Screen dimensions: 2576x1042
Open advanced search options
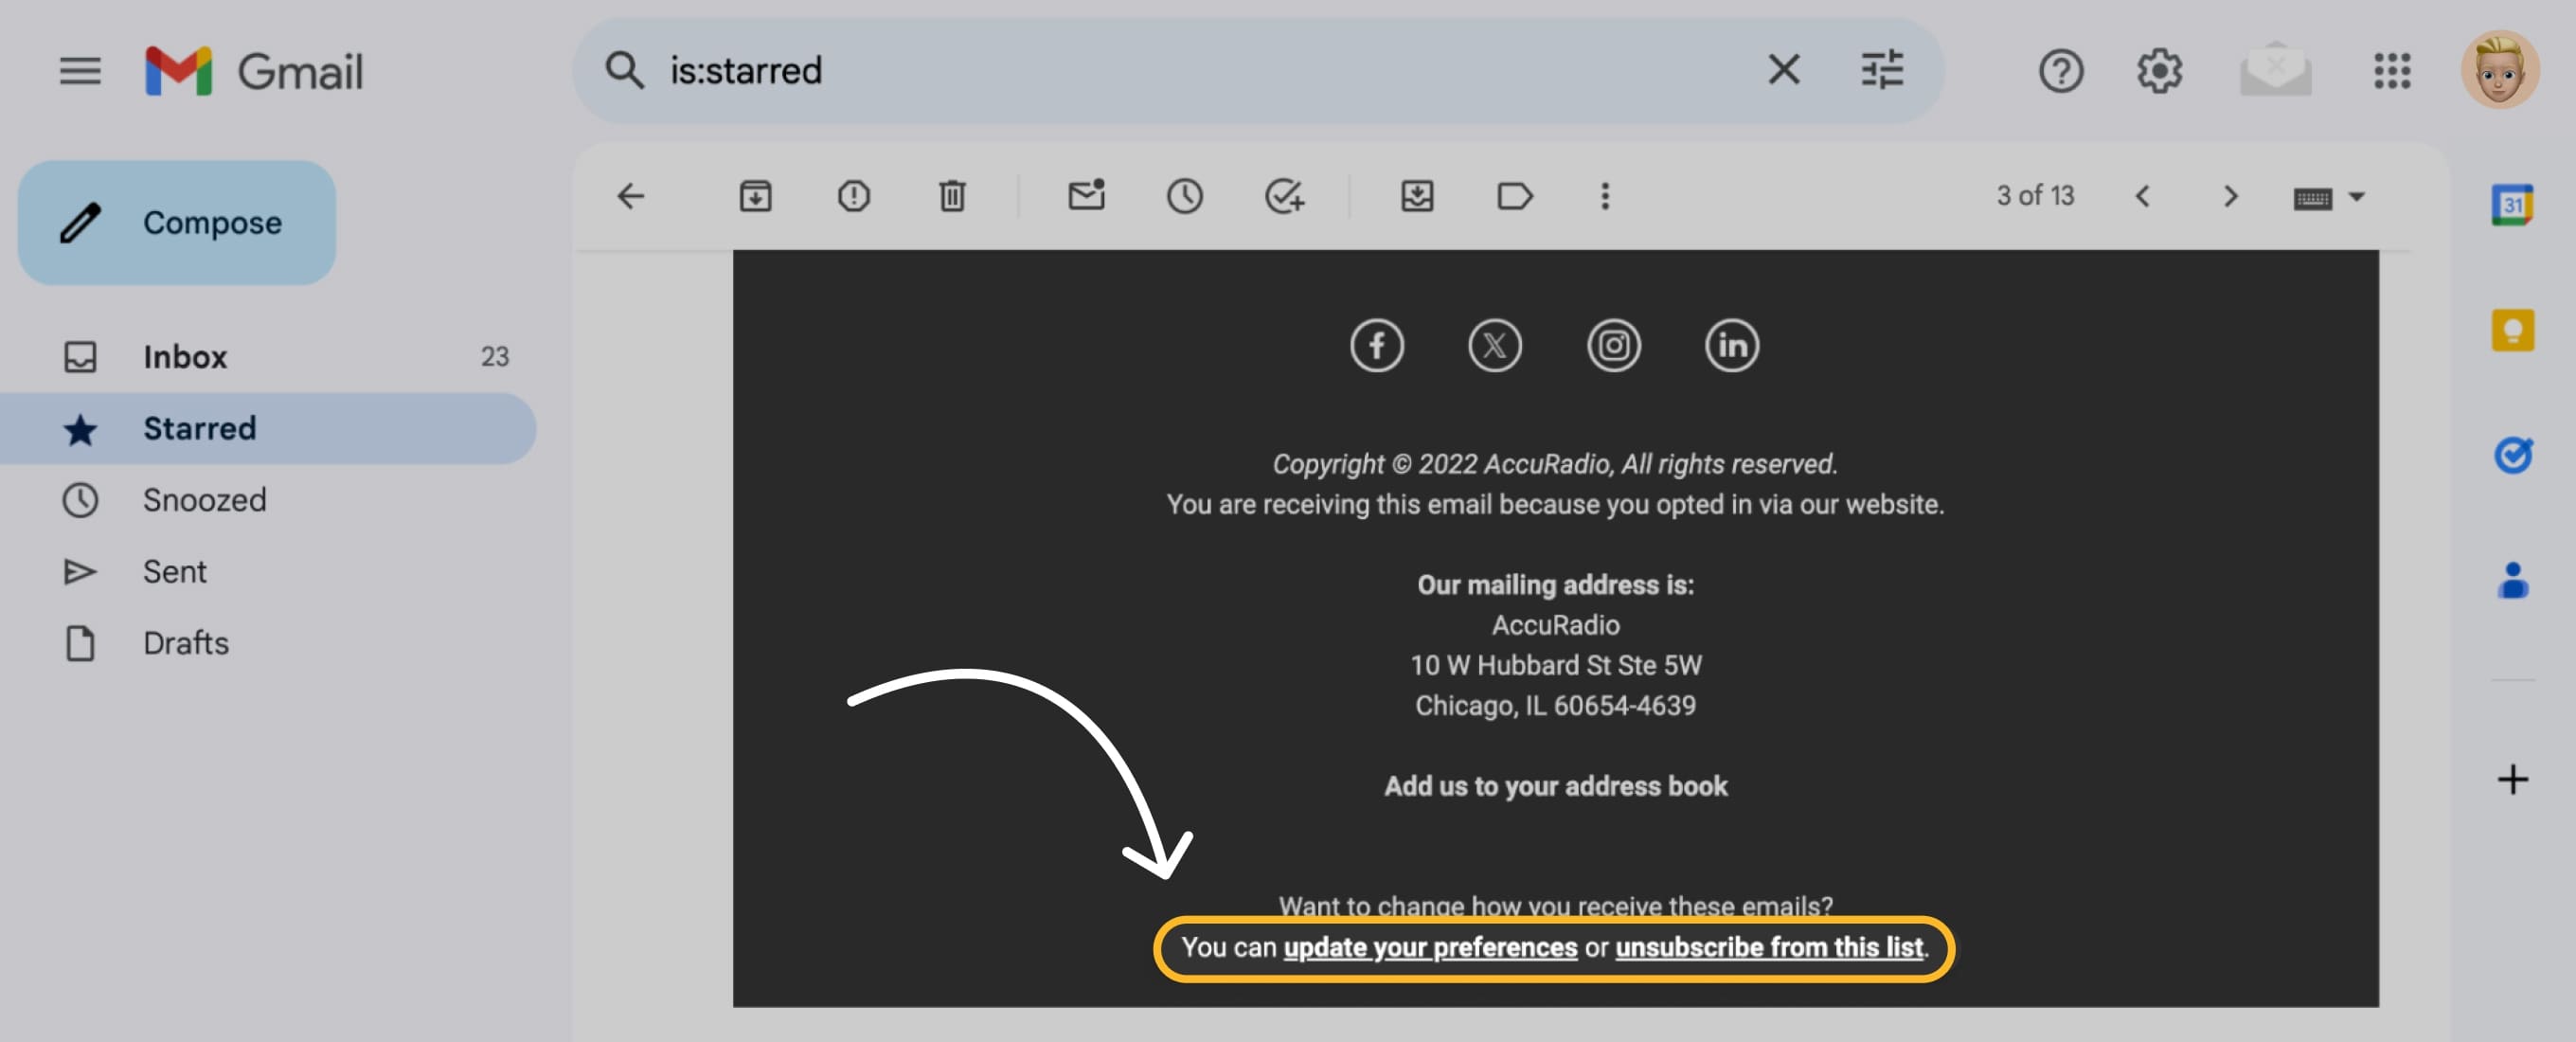[1882, 70]
